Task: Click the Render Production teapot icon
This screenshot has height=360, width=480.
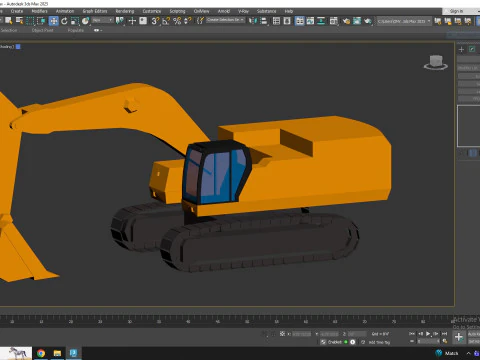Action: (x=368, y=21)
